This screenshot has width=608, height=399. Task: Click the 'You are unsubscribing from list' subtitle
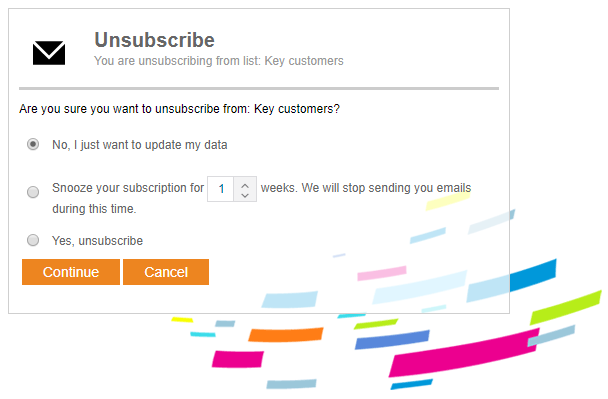click(219, 61)
